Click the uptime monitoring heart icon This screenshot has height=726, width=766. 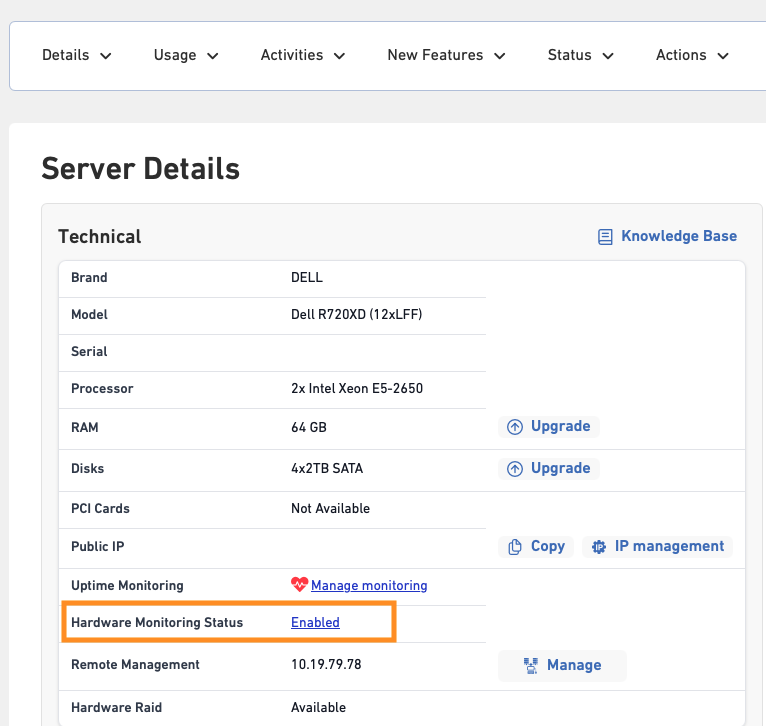click(x=299, y=584)
